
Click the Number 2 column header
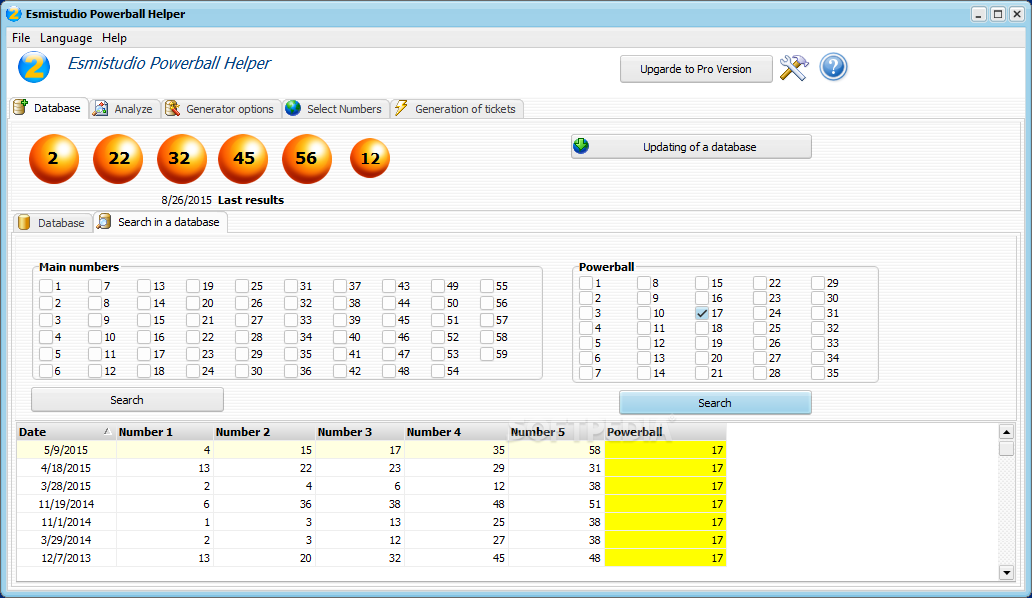264,432
